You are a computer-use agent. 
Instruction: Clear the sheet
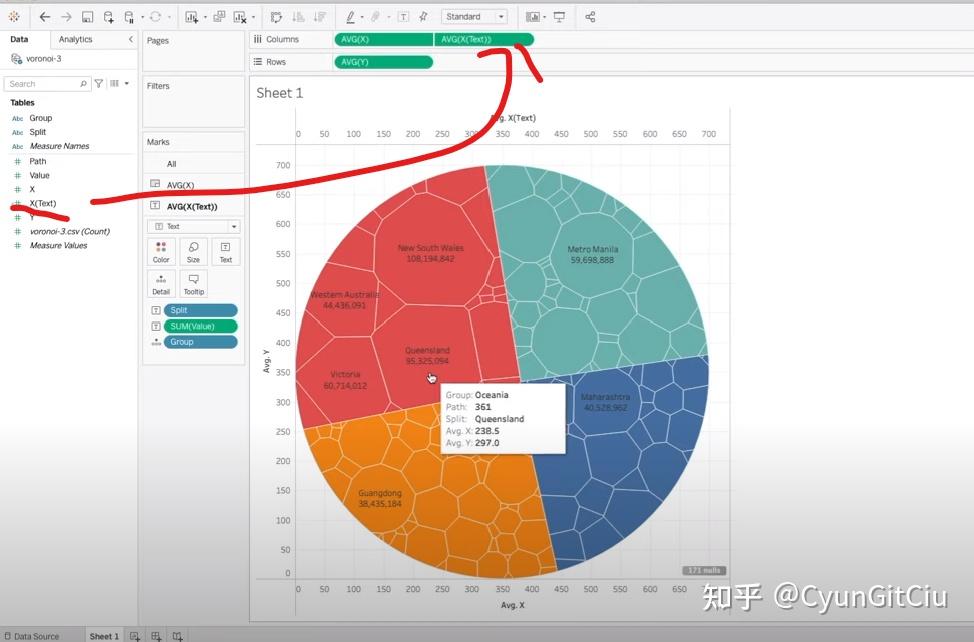click(240, 17)
